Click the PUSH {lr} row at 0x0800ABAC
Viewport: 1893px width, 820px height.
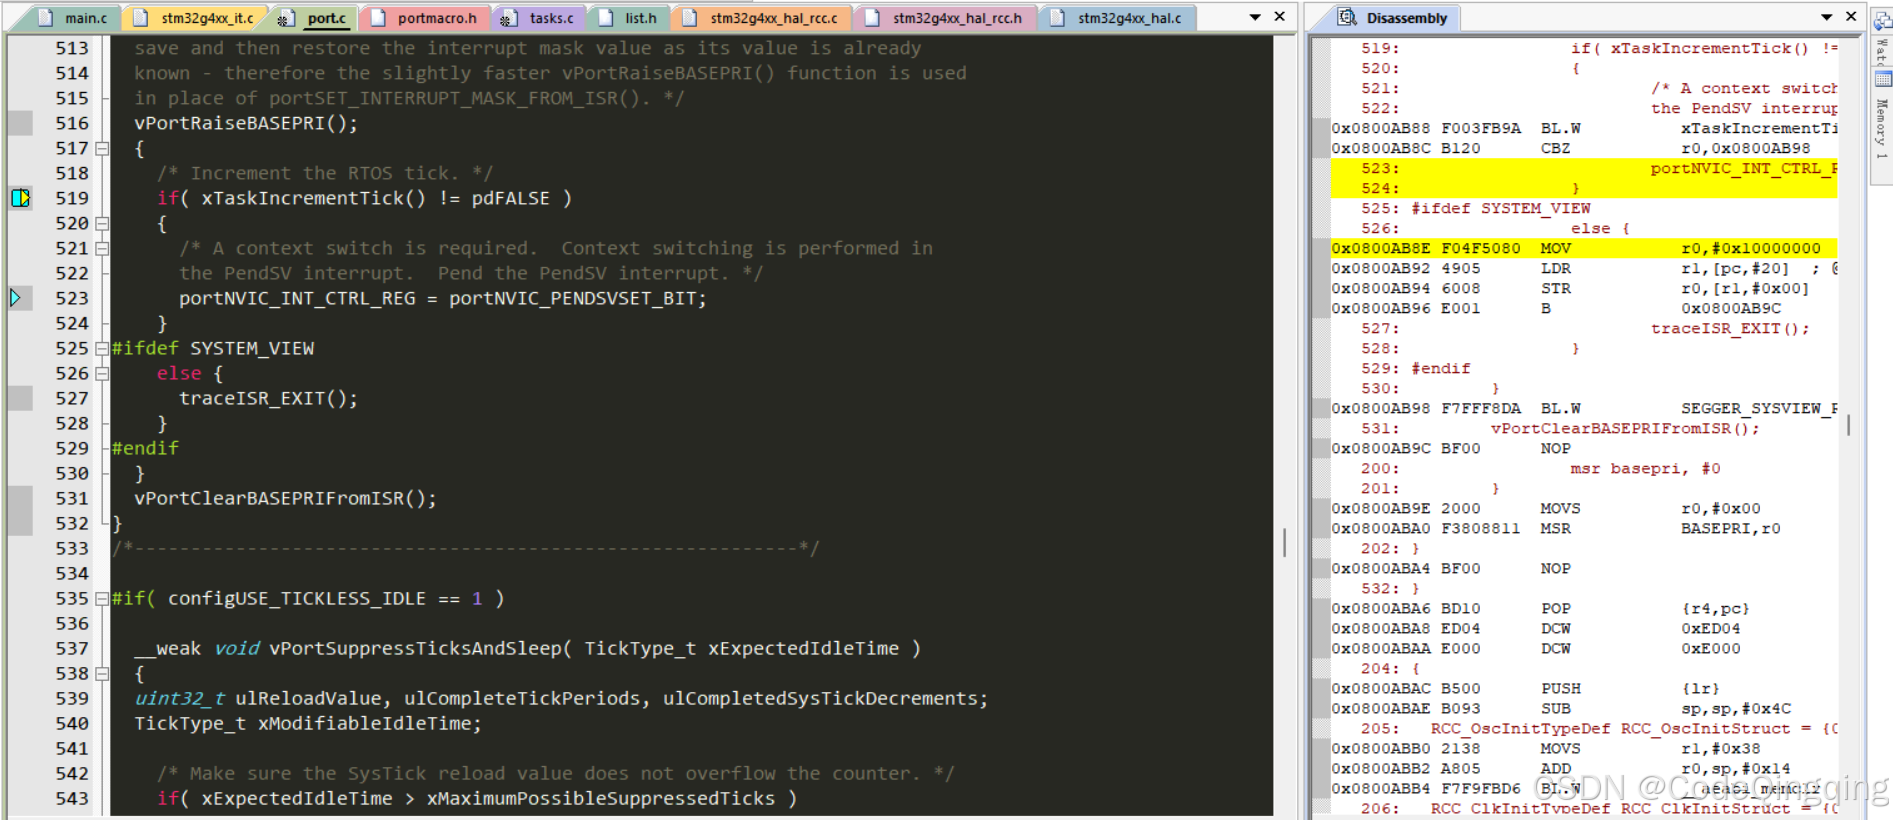[1584, 688]
